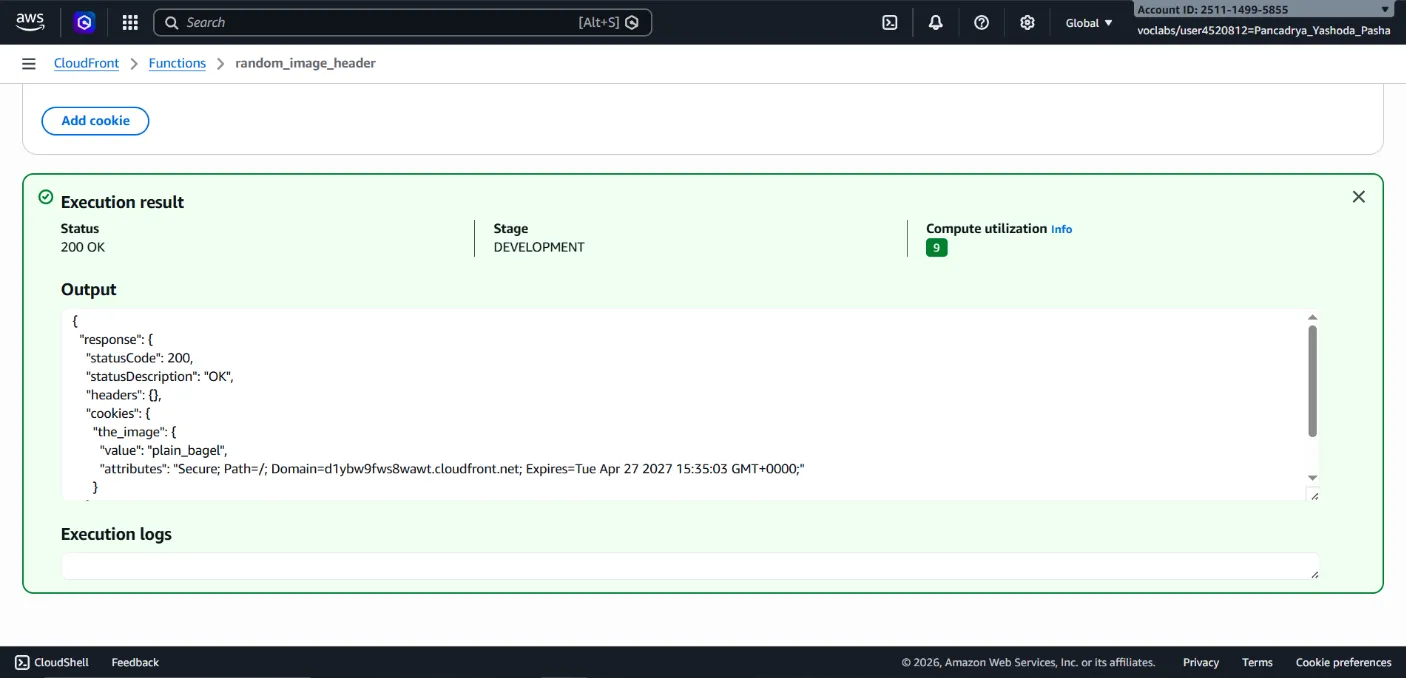Click the DEVELOPMENT stage value
1406x678 pixels.
(539, 247)
